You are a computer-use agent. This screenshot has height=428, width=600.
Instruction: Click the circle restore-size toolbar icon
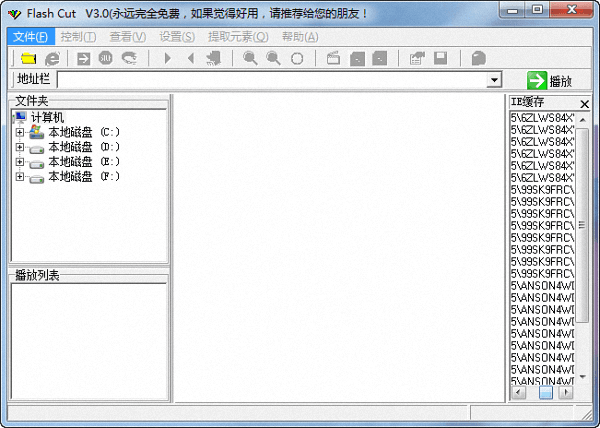pos(297,59)
